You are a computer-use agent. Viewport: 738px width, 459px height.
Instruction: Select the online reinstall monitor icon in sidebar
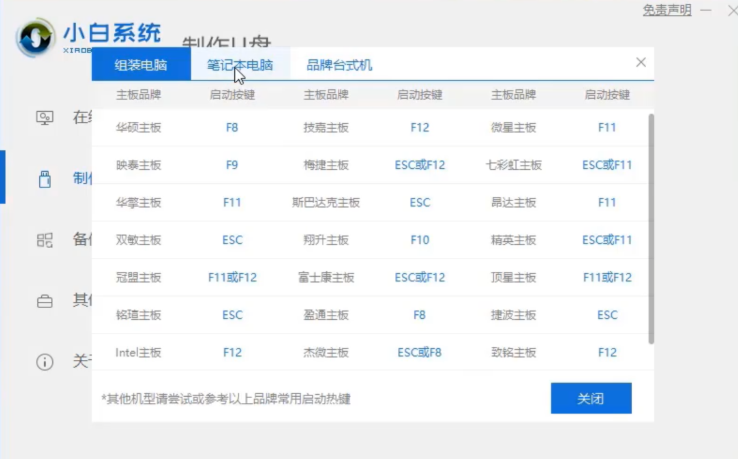tap(44, 117)
